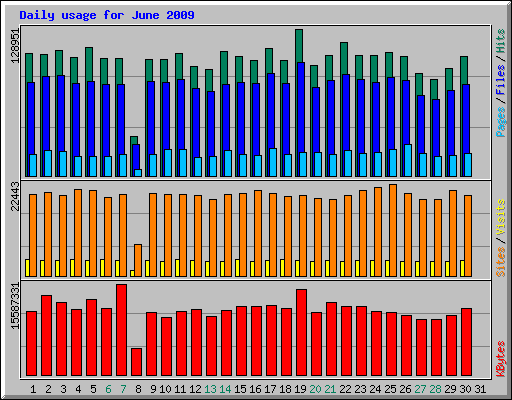
Task: Click green weekend day label 21
Action: click(x=330, y=389)
